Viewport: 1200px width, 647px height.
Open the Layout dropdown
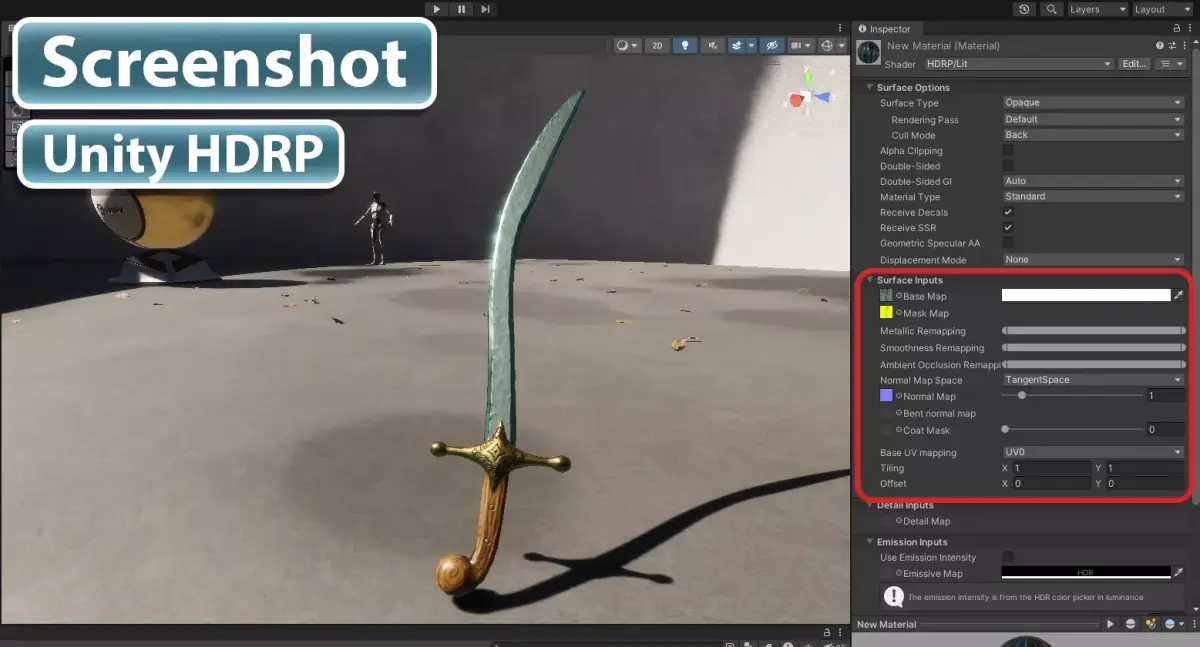pos(1161,9)
